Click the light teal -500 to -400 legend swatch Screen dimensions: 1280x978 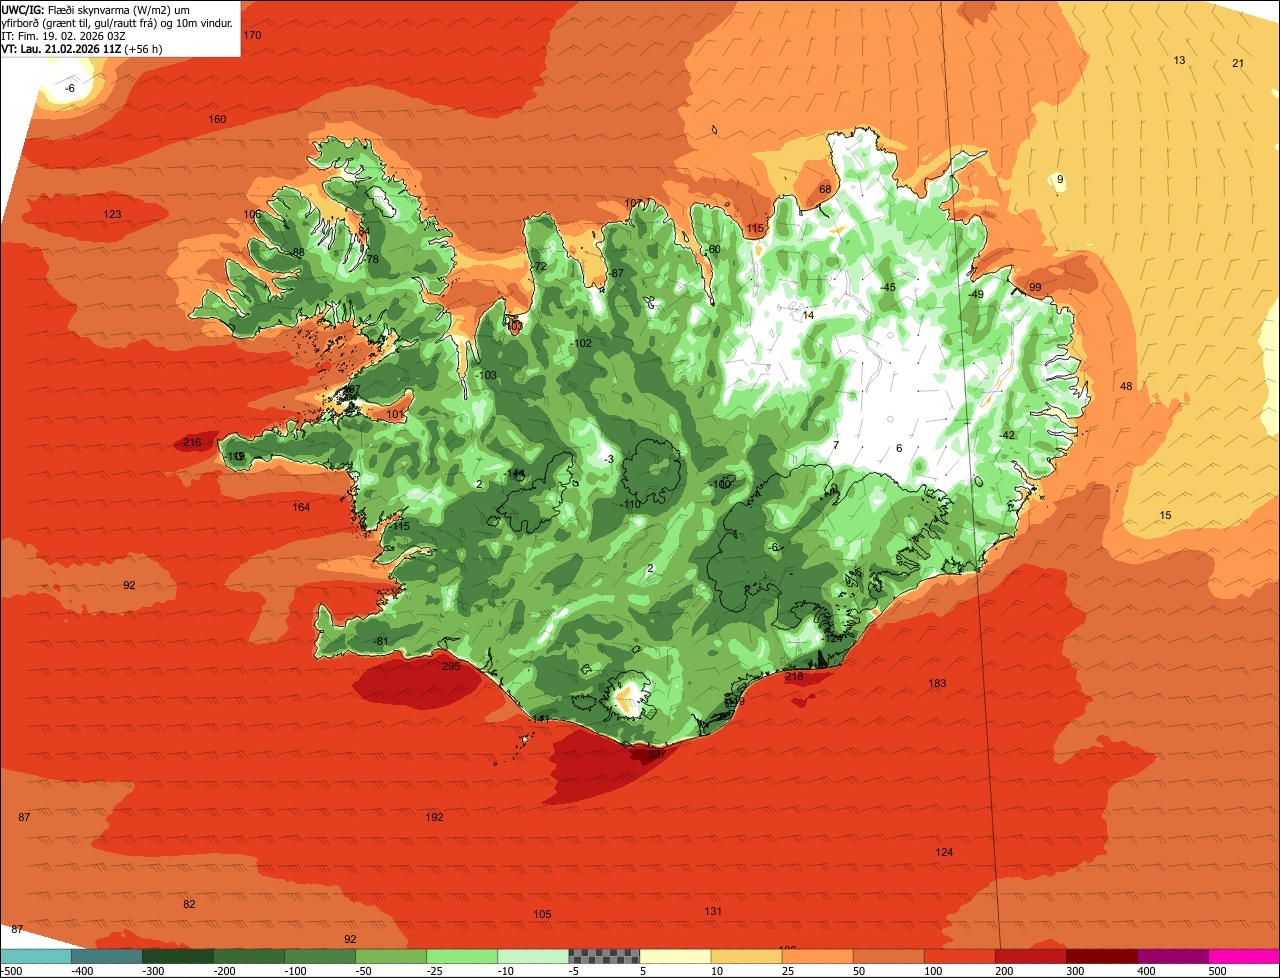36,956
